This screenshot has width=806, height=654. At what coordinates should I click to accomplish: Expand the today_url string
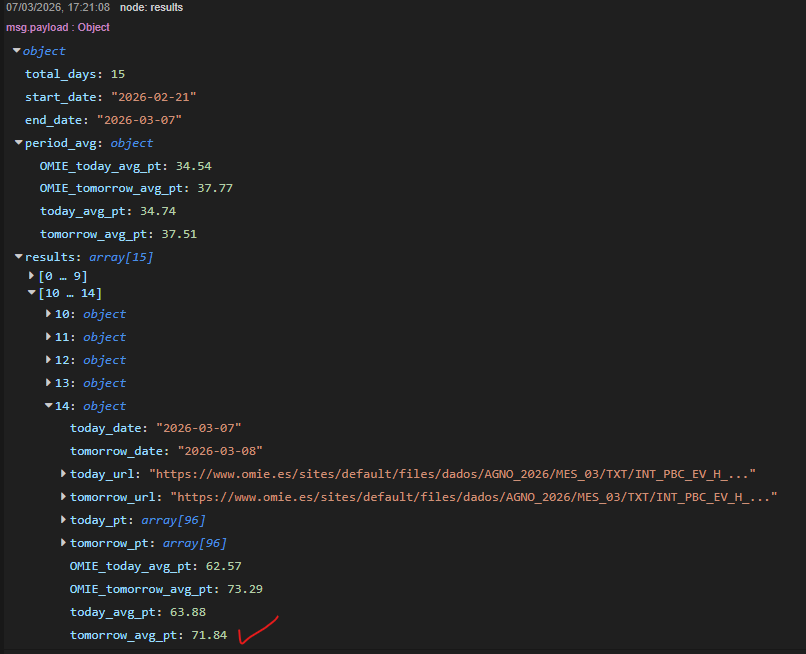click(63, 474)
